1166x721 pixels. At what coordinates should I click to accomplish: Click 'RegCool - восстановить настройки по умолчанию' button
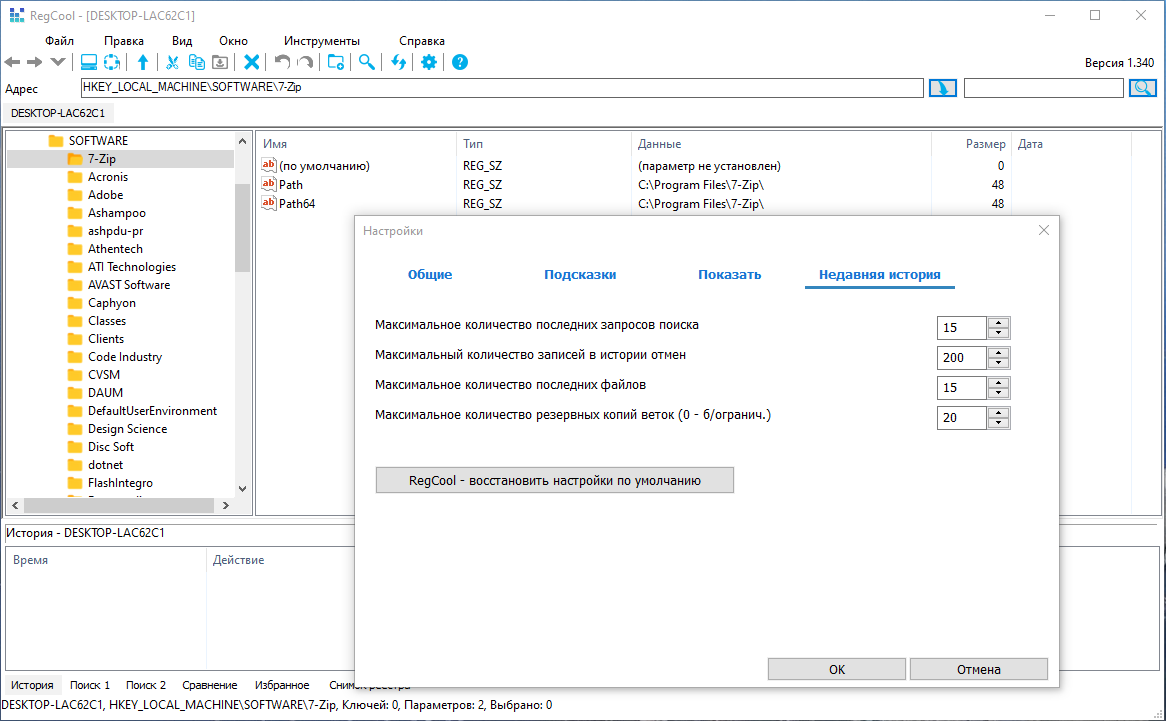pos(555,480)
